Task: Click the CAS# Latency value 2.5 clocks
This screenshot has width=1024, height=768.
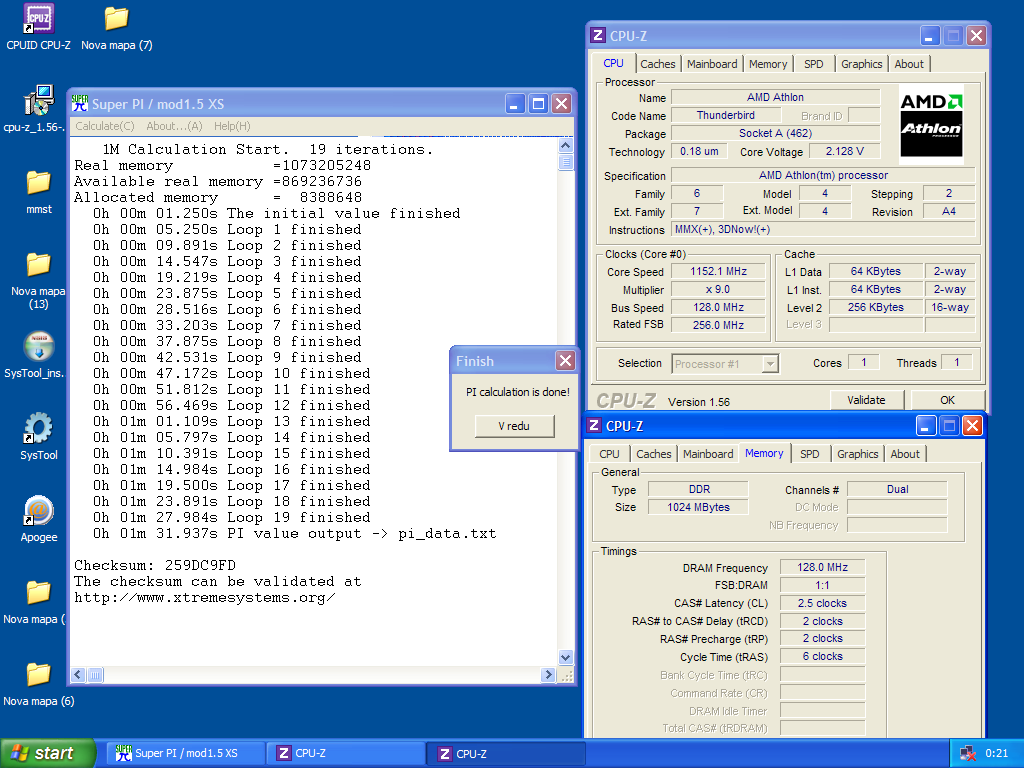Action: (822, 603)
